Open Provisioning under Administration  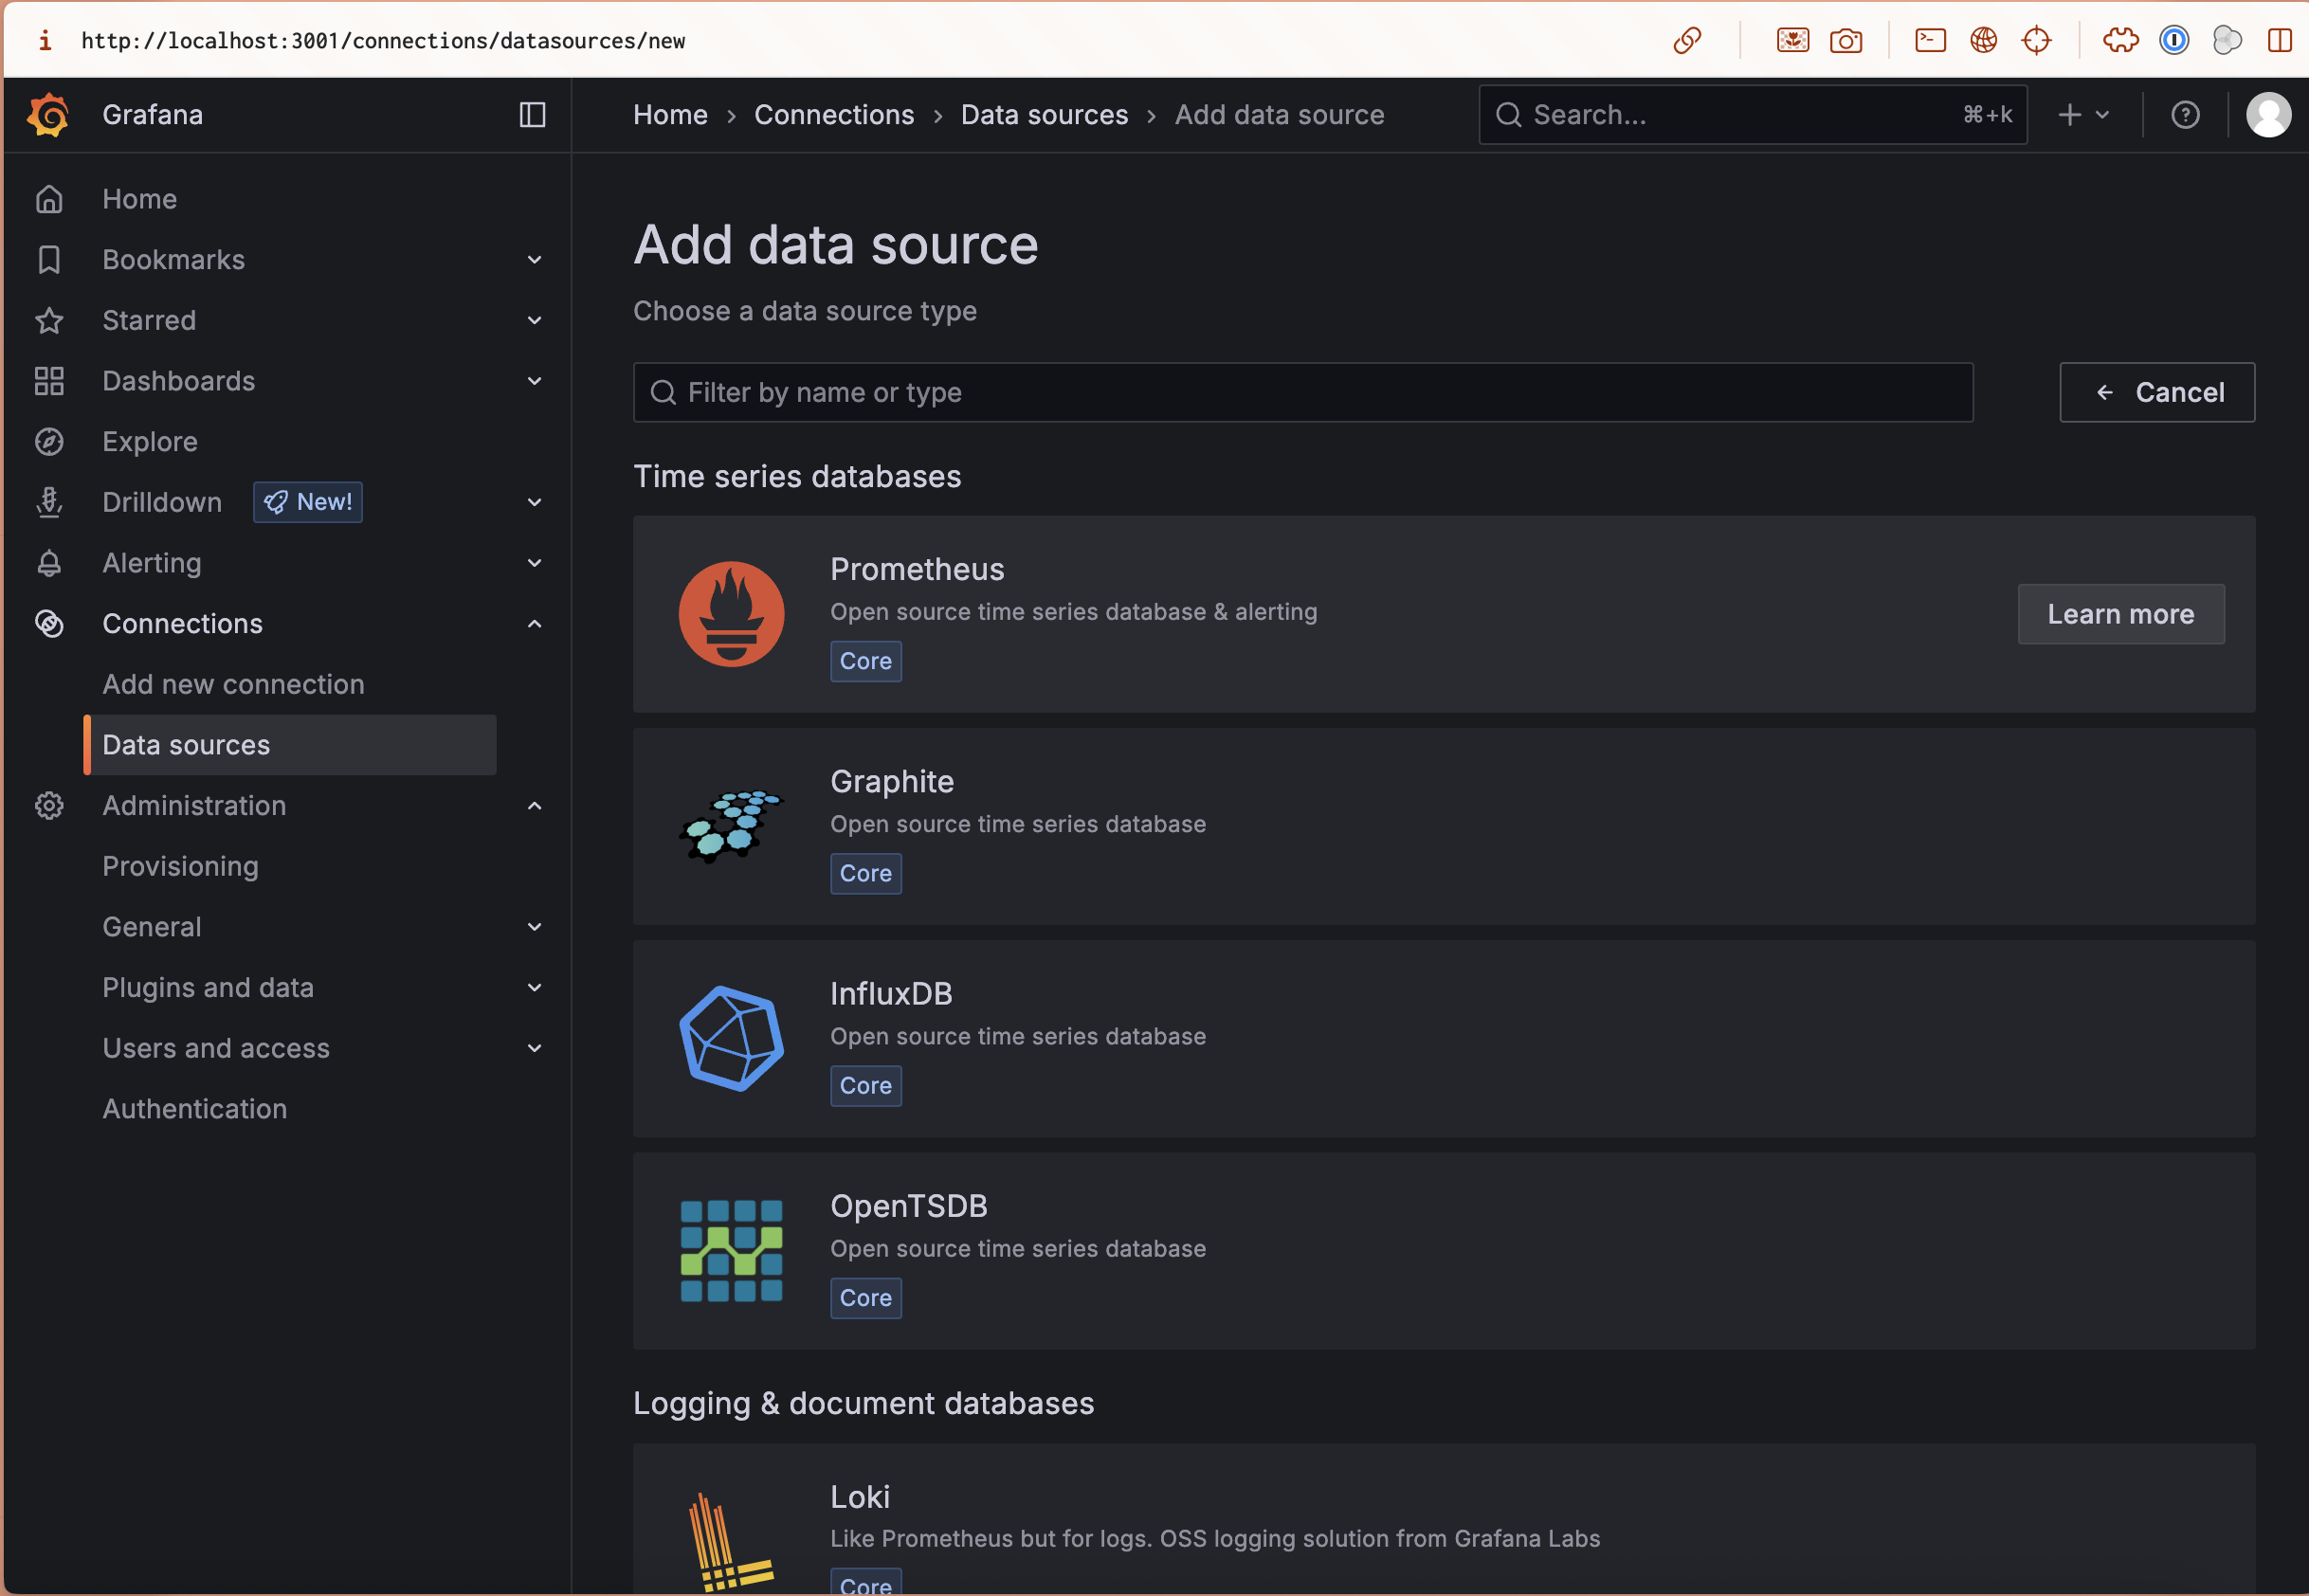[x=180, y=866]
